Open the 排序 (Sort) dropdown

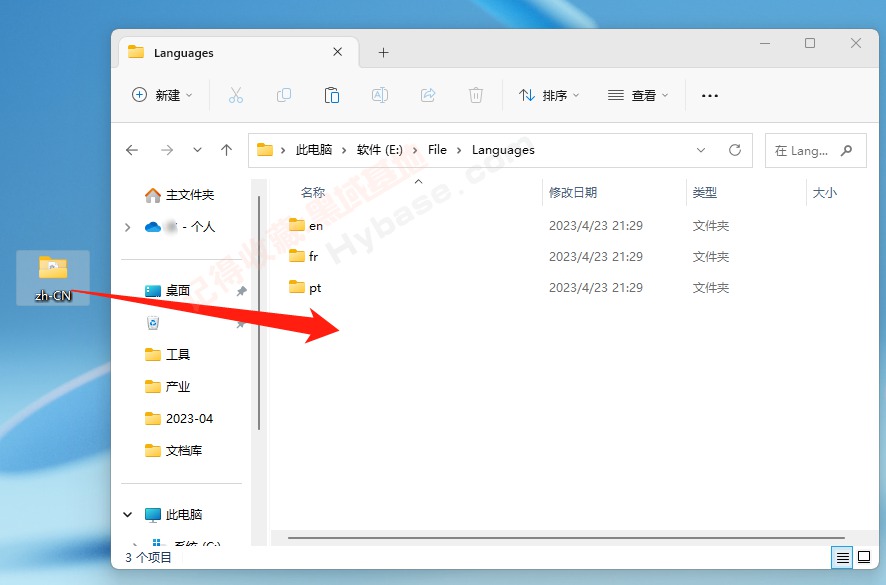(549, 96)
